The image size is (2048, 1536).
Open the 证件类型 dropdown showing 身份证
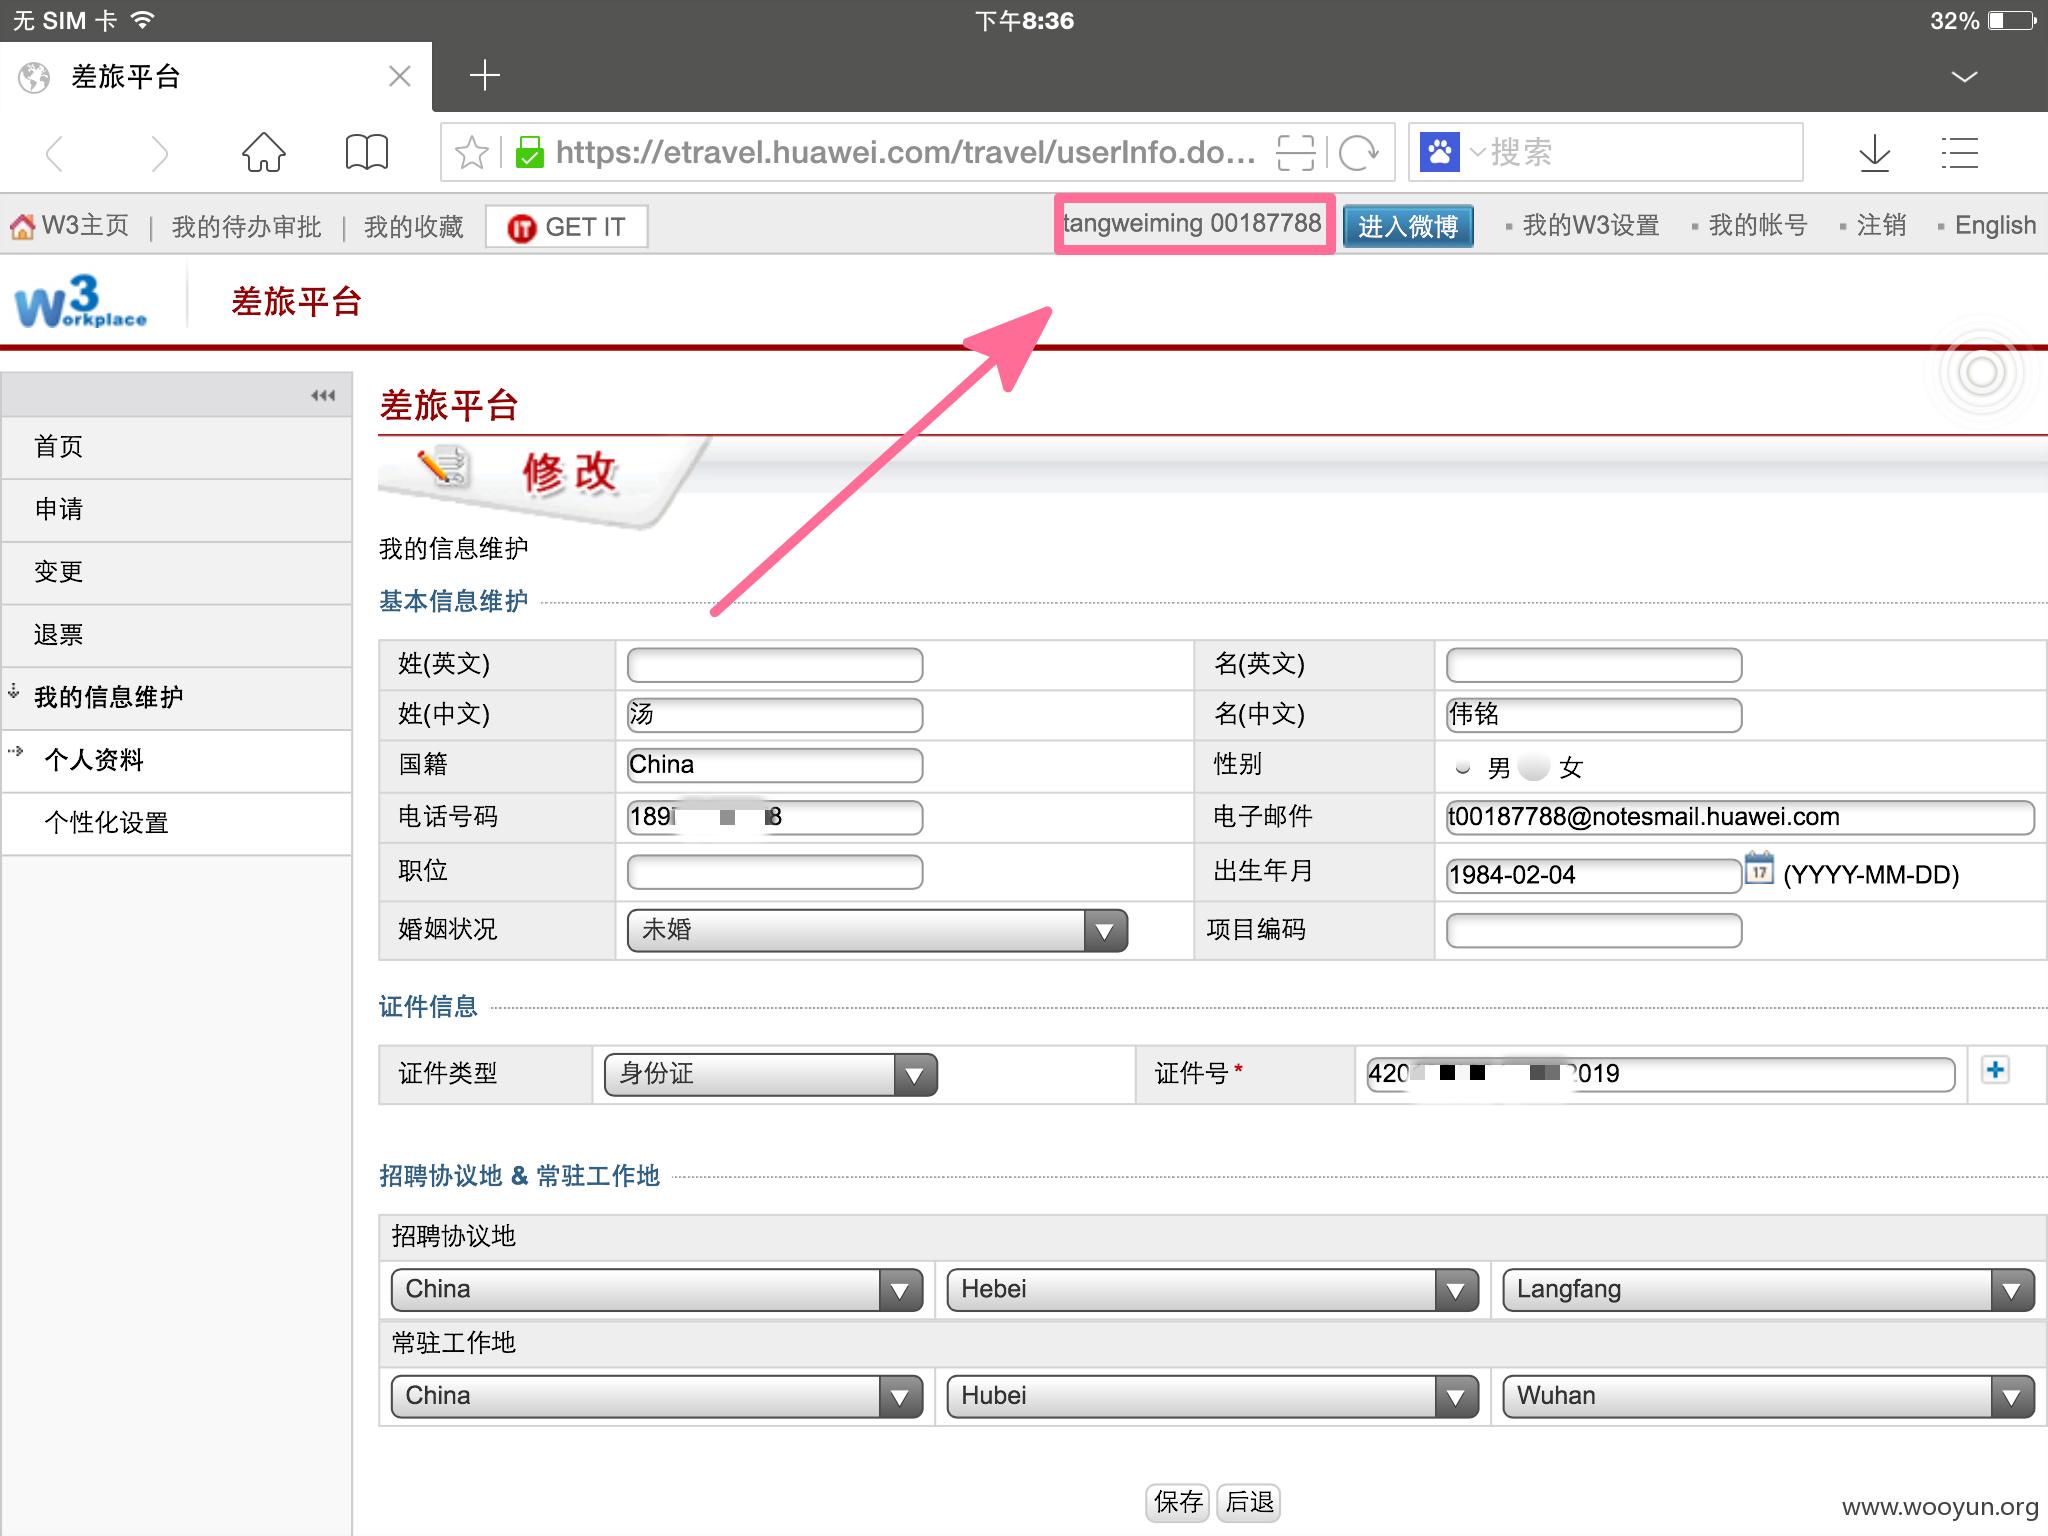point(771,1075)
